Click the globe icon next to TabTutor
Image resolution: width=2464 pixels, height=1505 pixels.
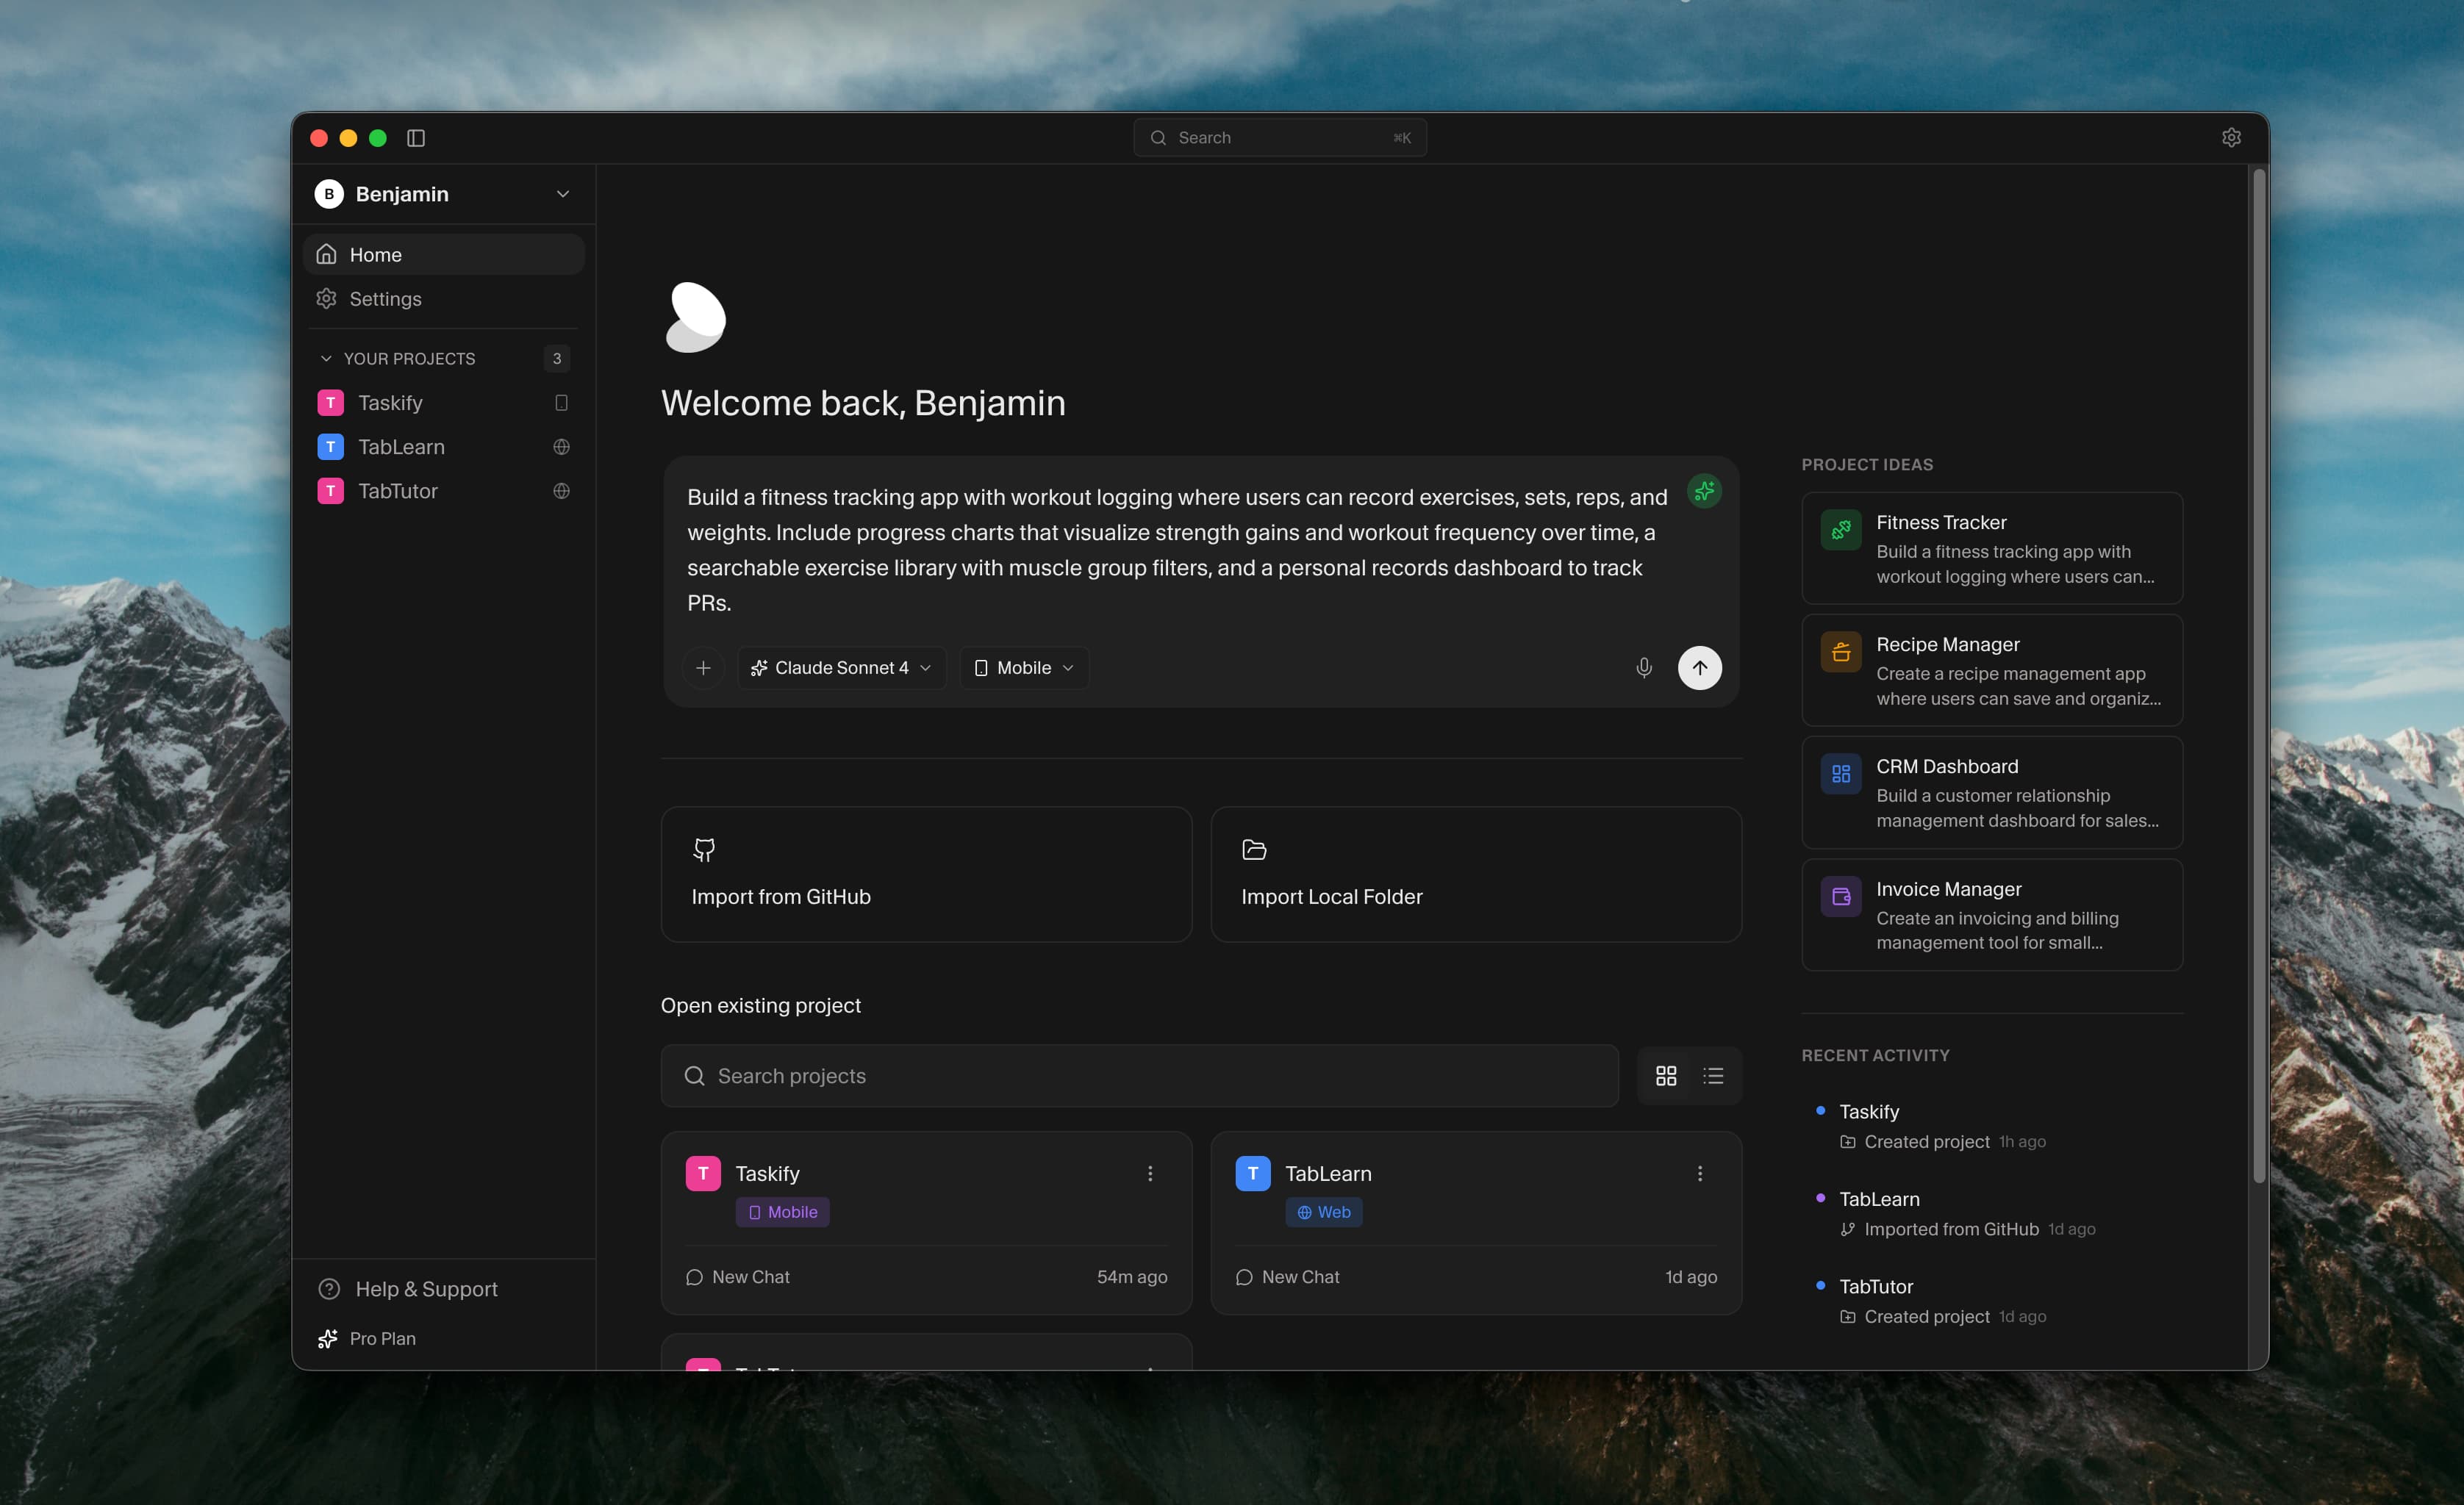click(x=561, y=490)
